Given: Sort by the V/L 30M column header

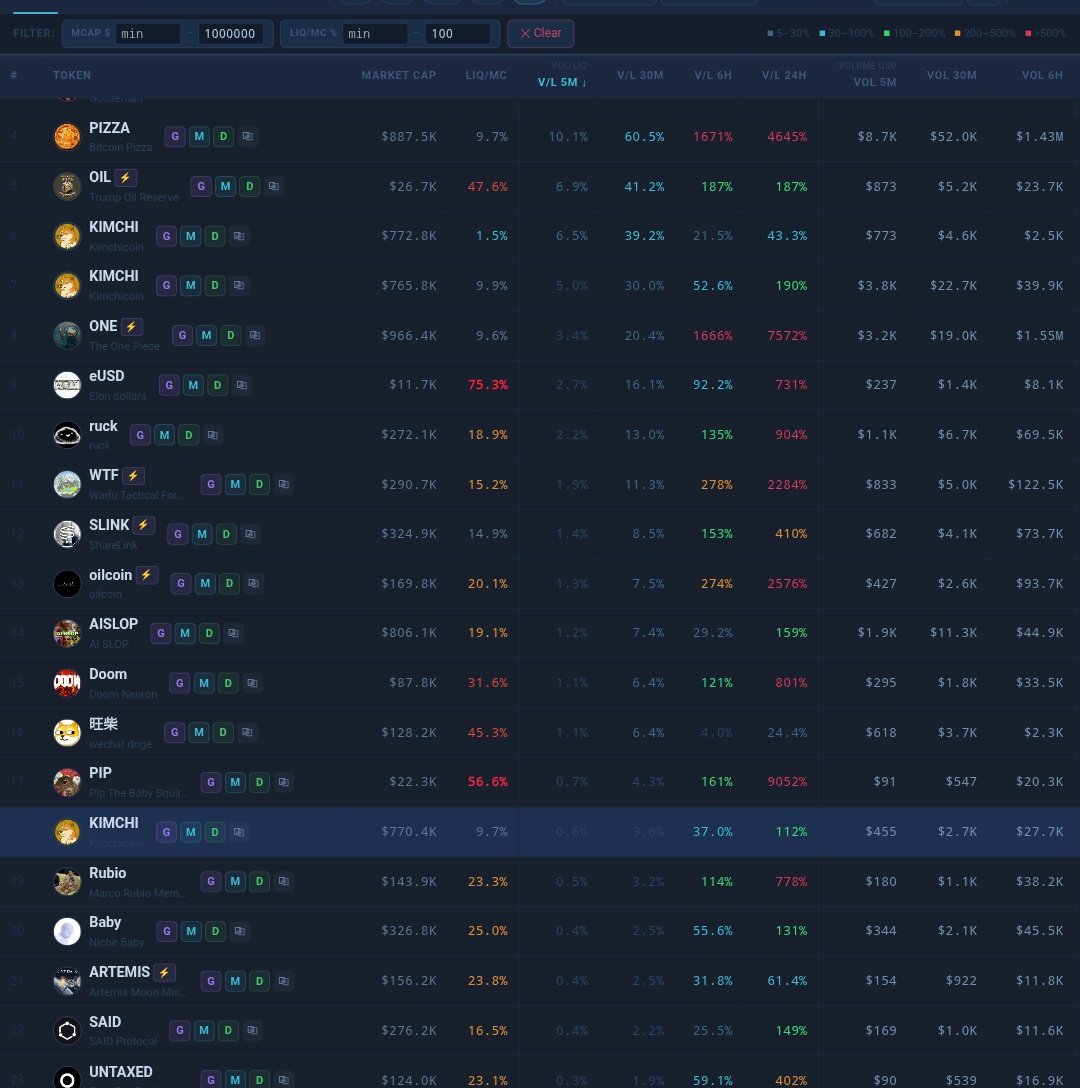Looking at the screenshot, I should point(640,75).
